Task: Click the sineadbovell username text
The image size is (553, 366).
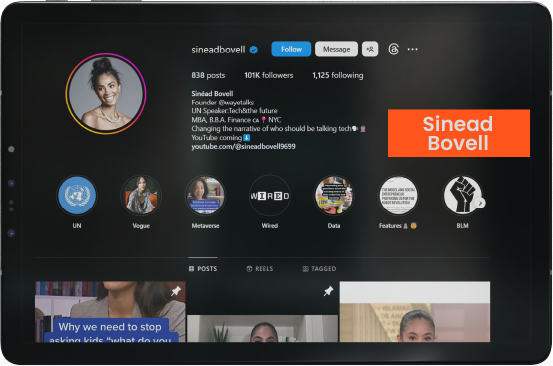Action: [x=218, y=50]
